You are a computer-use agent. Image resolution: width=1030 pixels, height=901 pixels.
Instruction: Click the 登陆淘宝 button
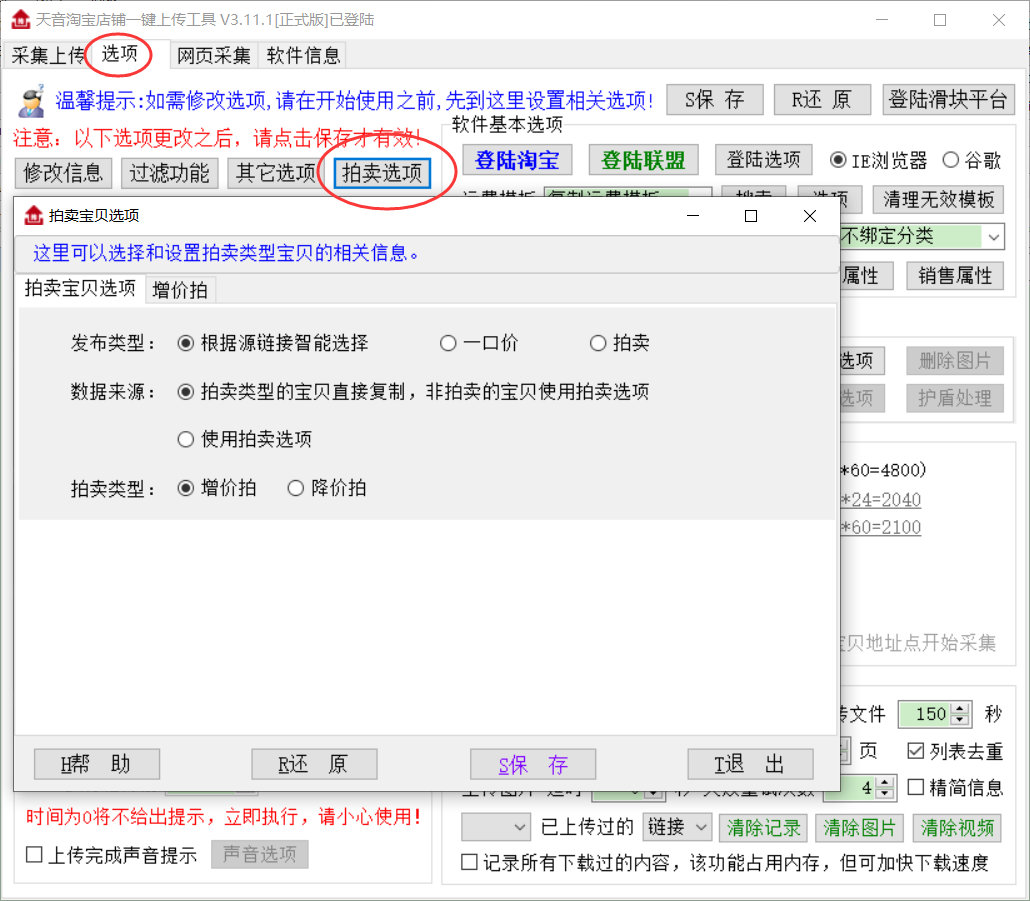(x=516, y=160)
